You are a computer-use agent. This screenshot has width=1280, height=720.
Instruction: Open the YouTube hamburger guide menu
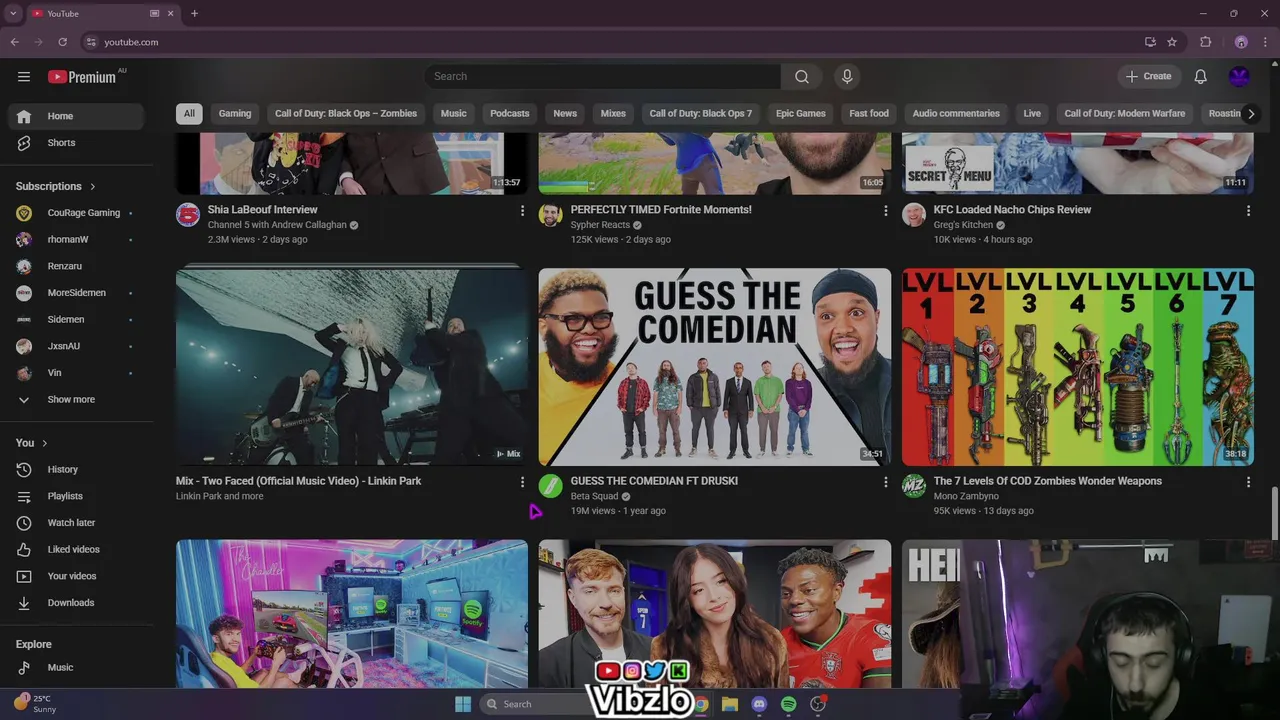pos(24,76)
